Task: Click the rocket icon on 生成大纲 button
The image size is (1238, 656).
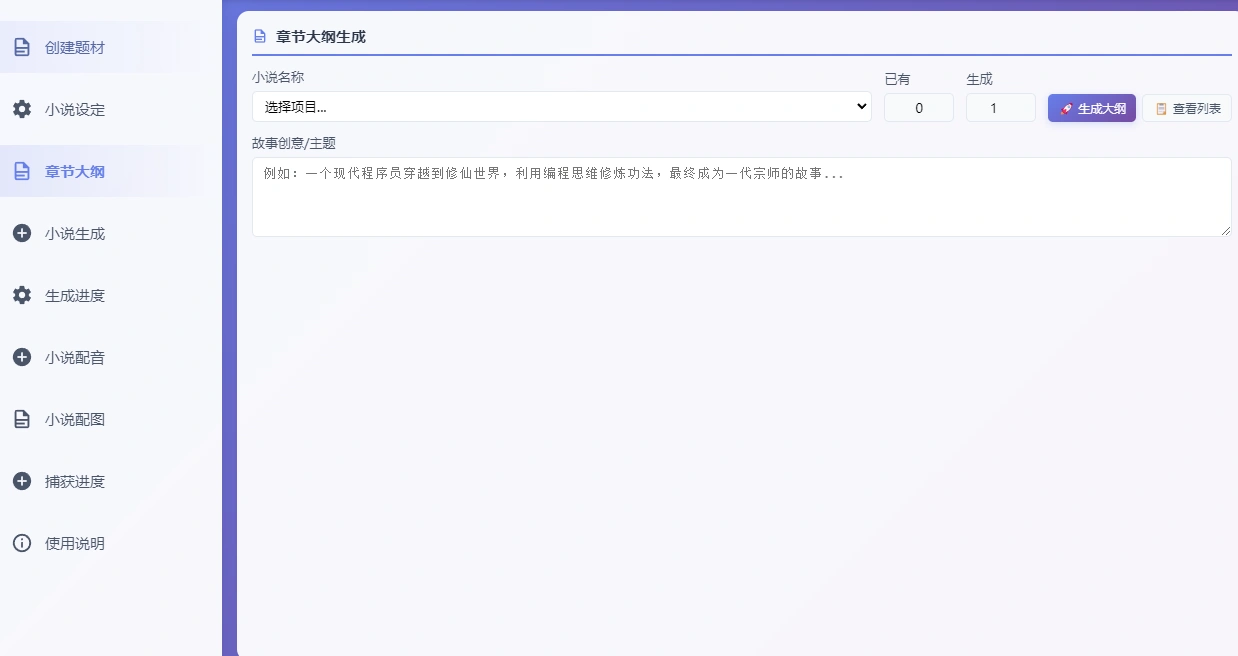Action: coord(1064,108)
